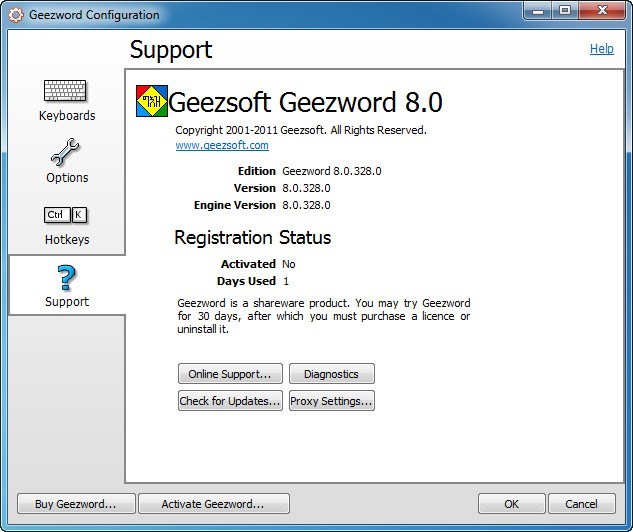Run Diagnostics
Screen dimensions: 633x532
pyautogui.click(x=332, y=374)
